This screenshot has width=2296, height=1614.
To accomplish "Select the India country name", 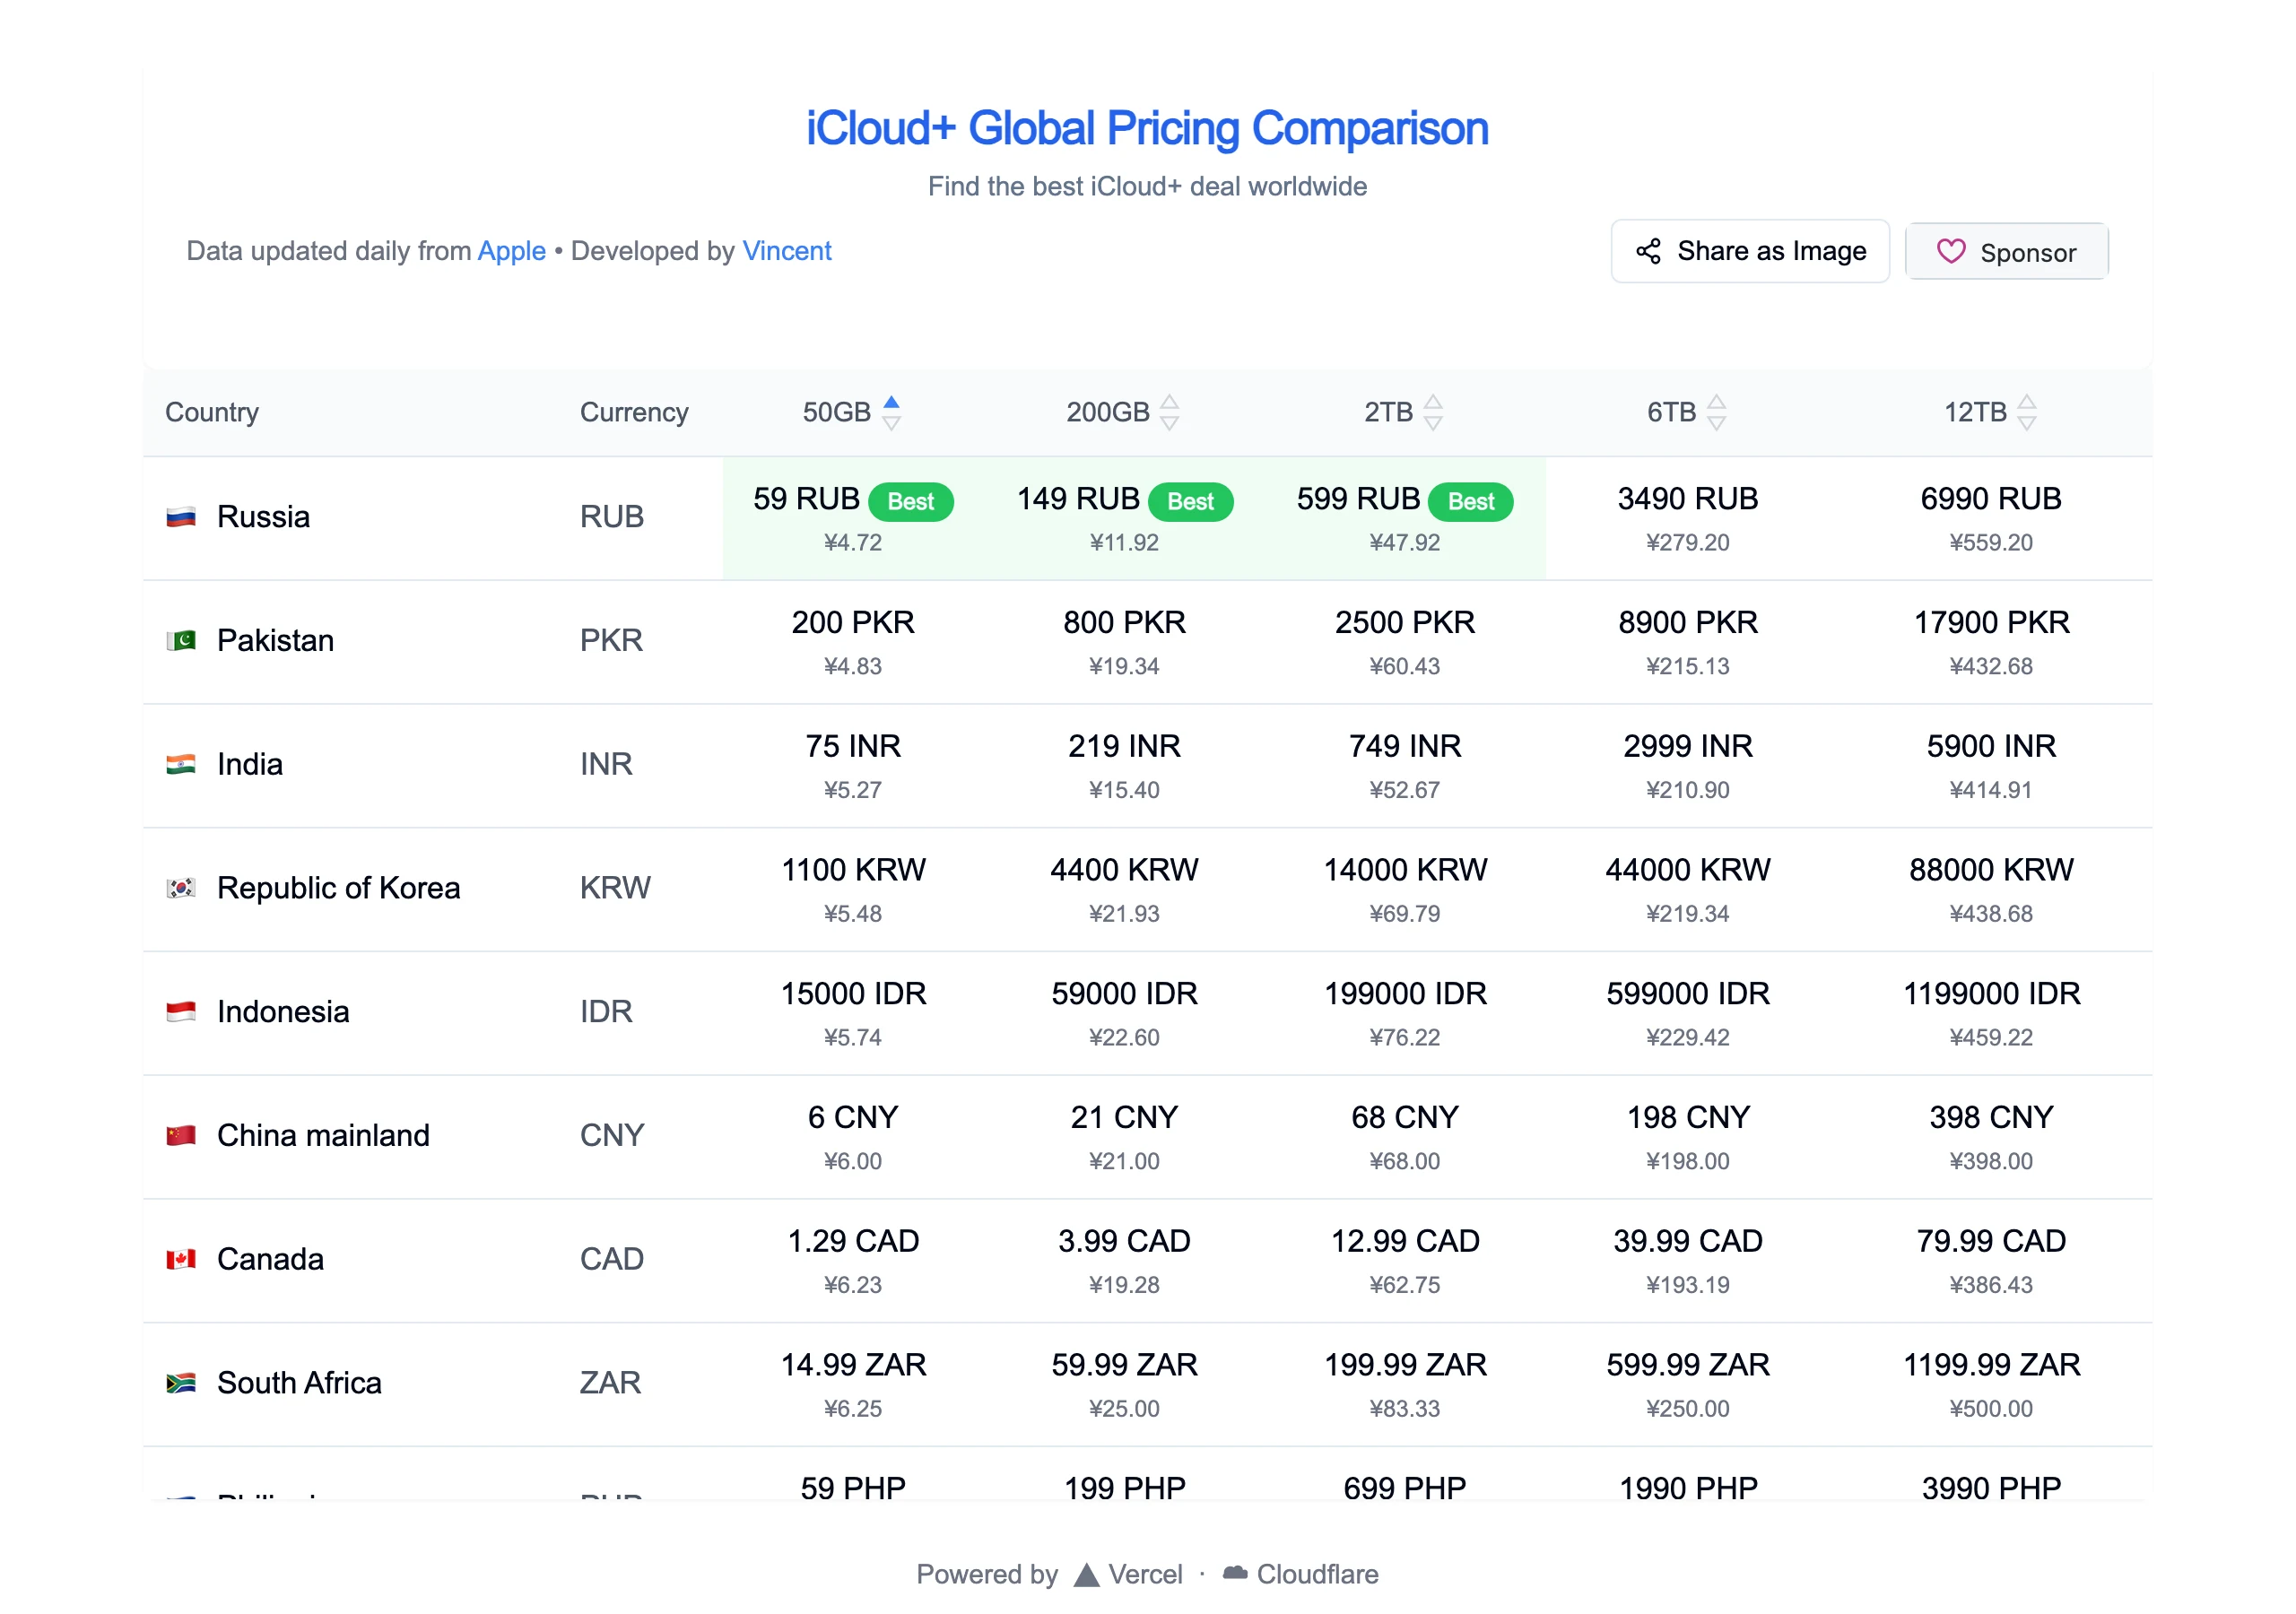I will 250,764.
